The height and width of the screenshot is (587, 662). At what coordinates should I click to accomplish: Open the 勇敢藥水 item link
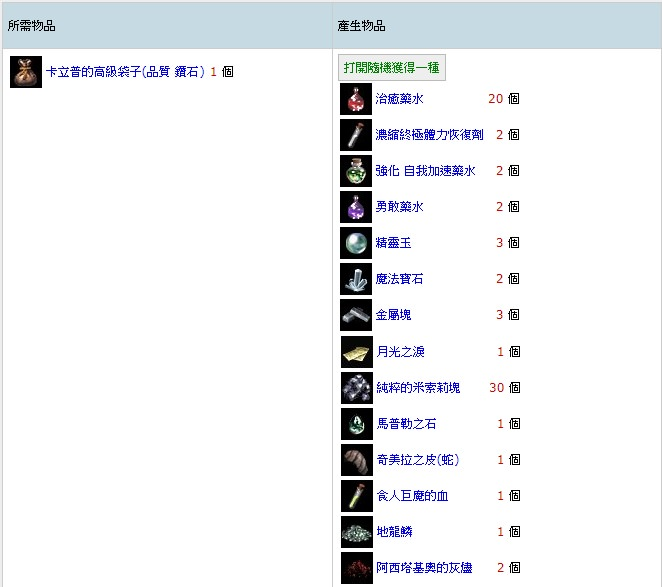click(399, 207)
